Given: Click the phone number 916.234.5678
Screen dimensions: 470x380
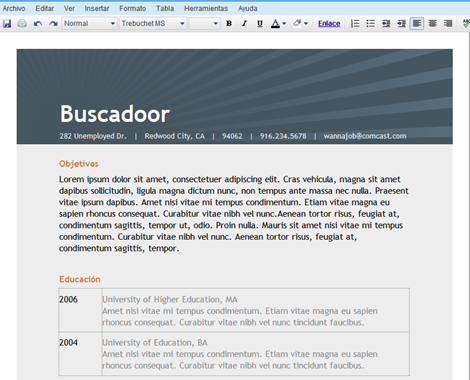Looking at the screenshot, I should coord(283,136).
